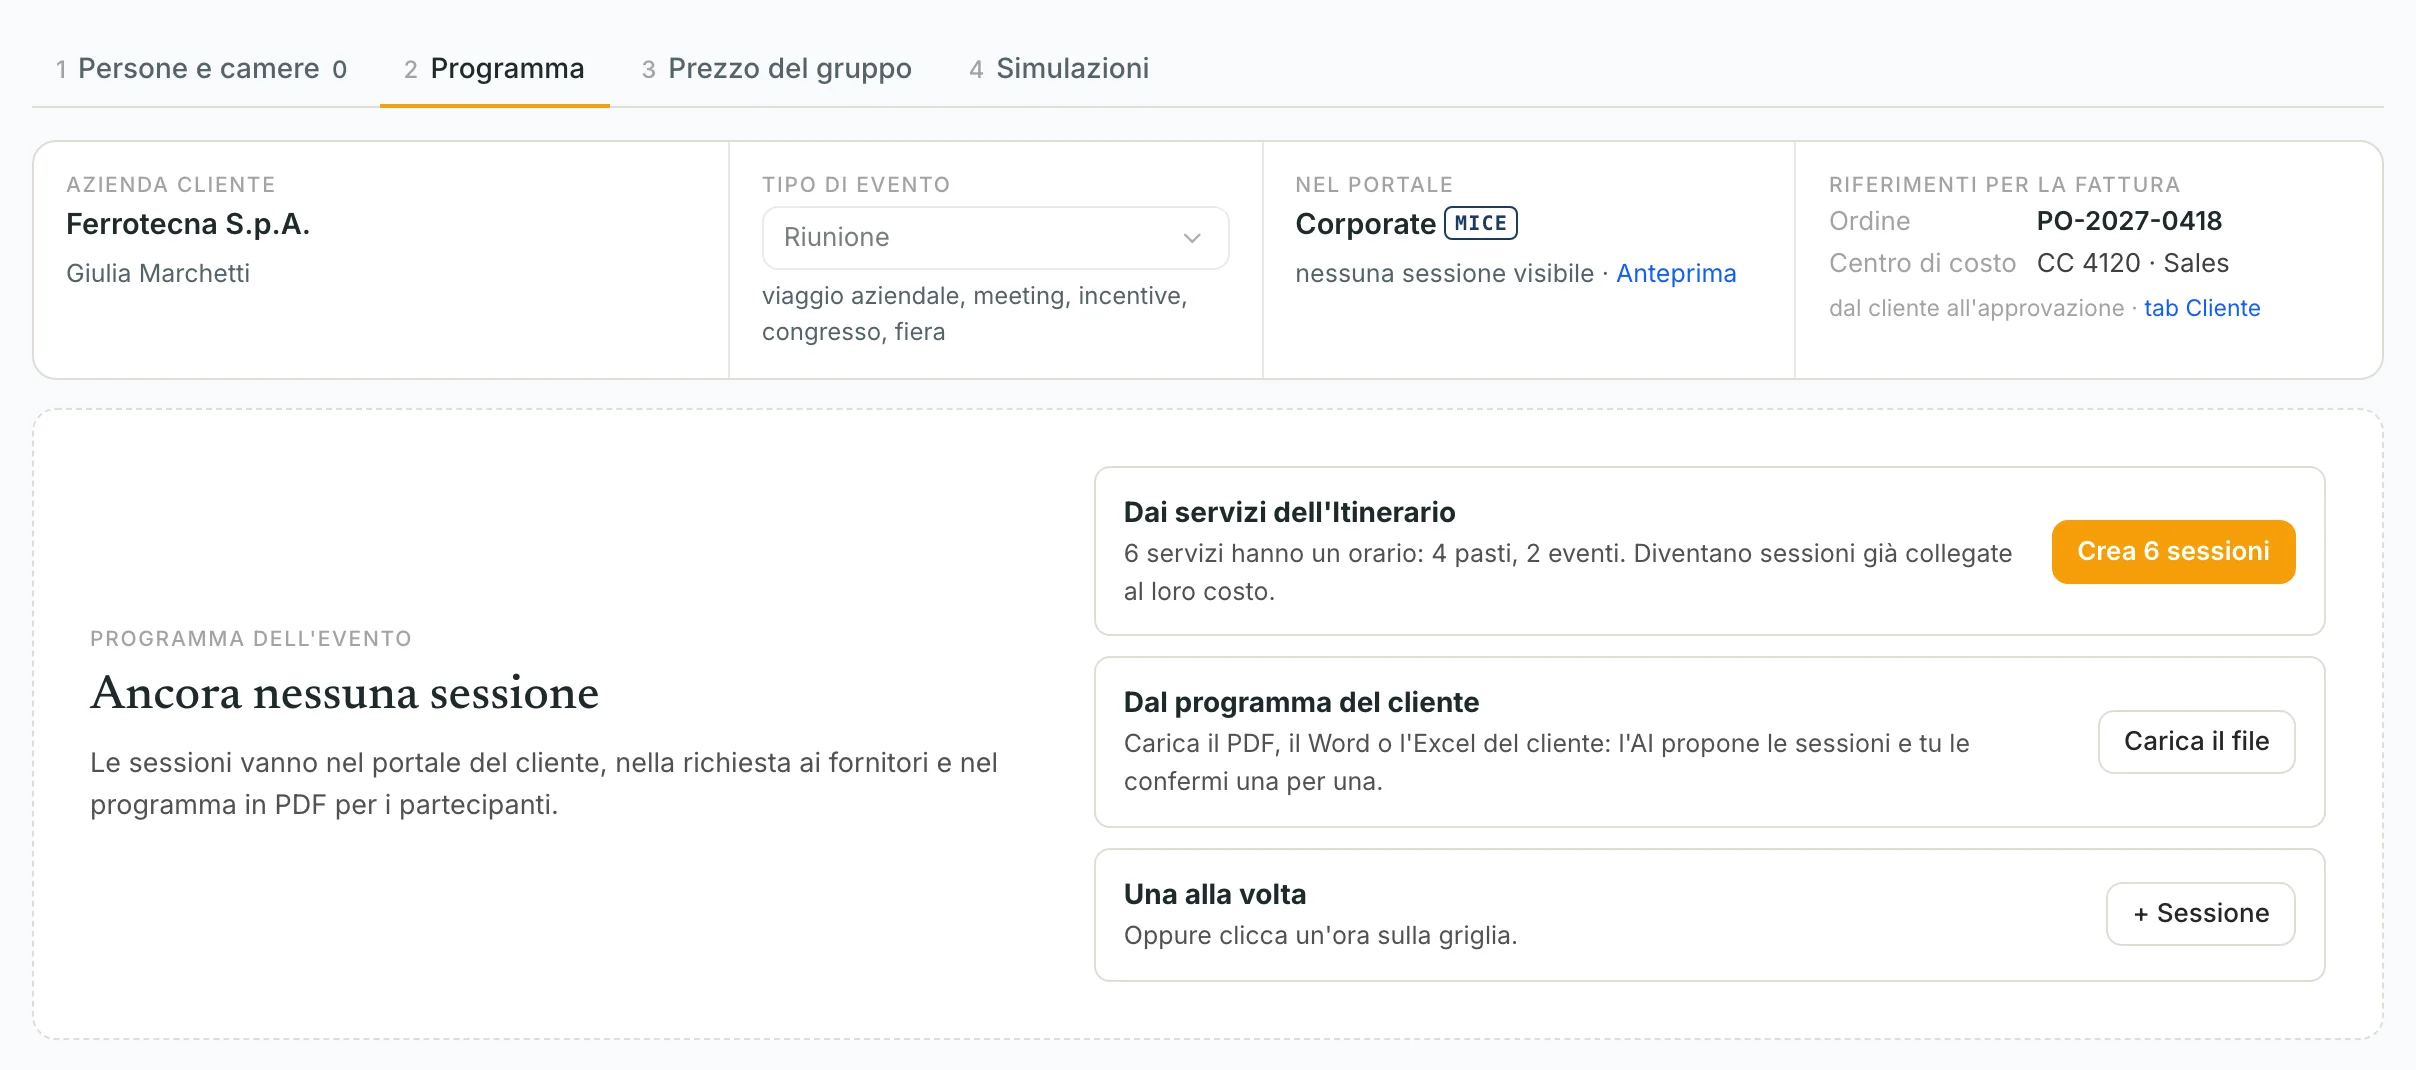This screenshot has height=1070, width=2416.
Task: Click the label Centro di costo
Action: (1922, 263)
